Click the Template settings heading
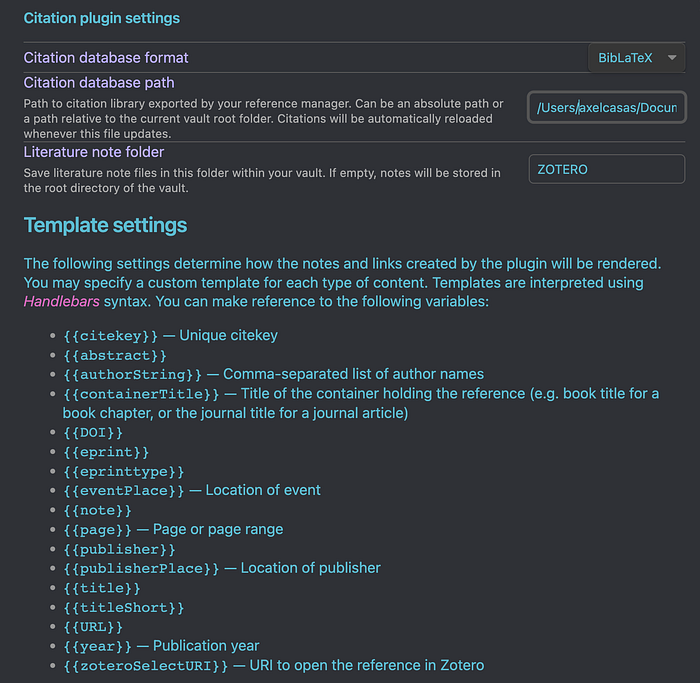This screenshot has width=700, height=683. [x=105, y=225]
